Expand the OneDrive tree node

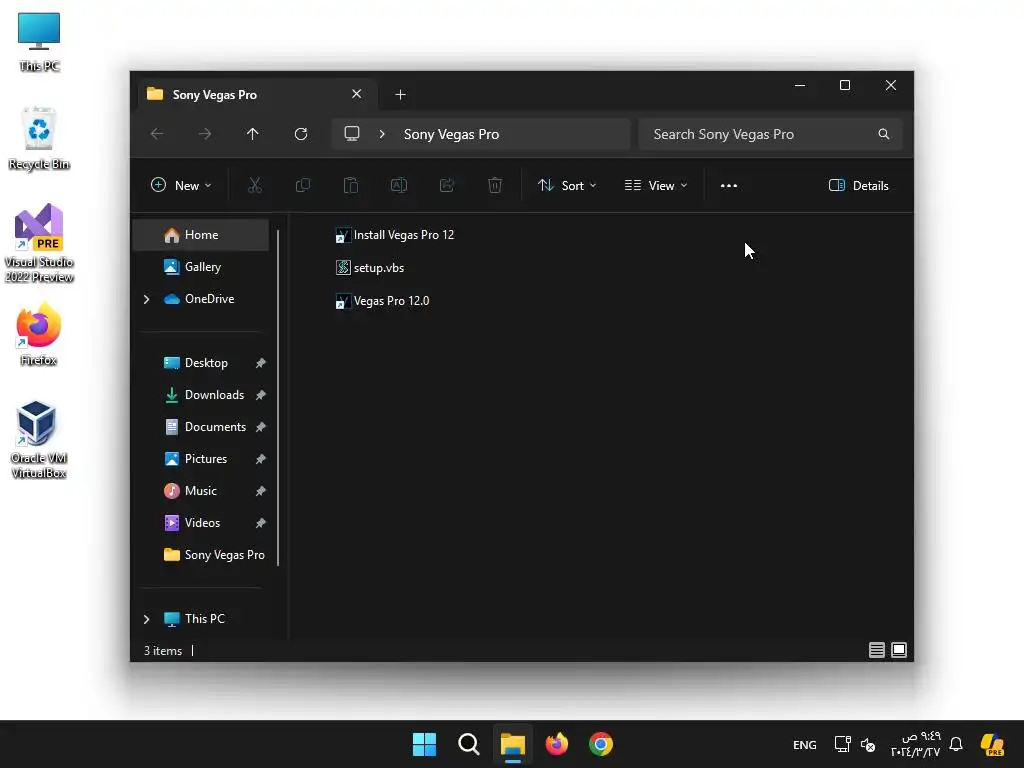point(146,299)
